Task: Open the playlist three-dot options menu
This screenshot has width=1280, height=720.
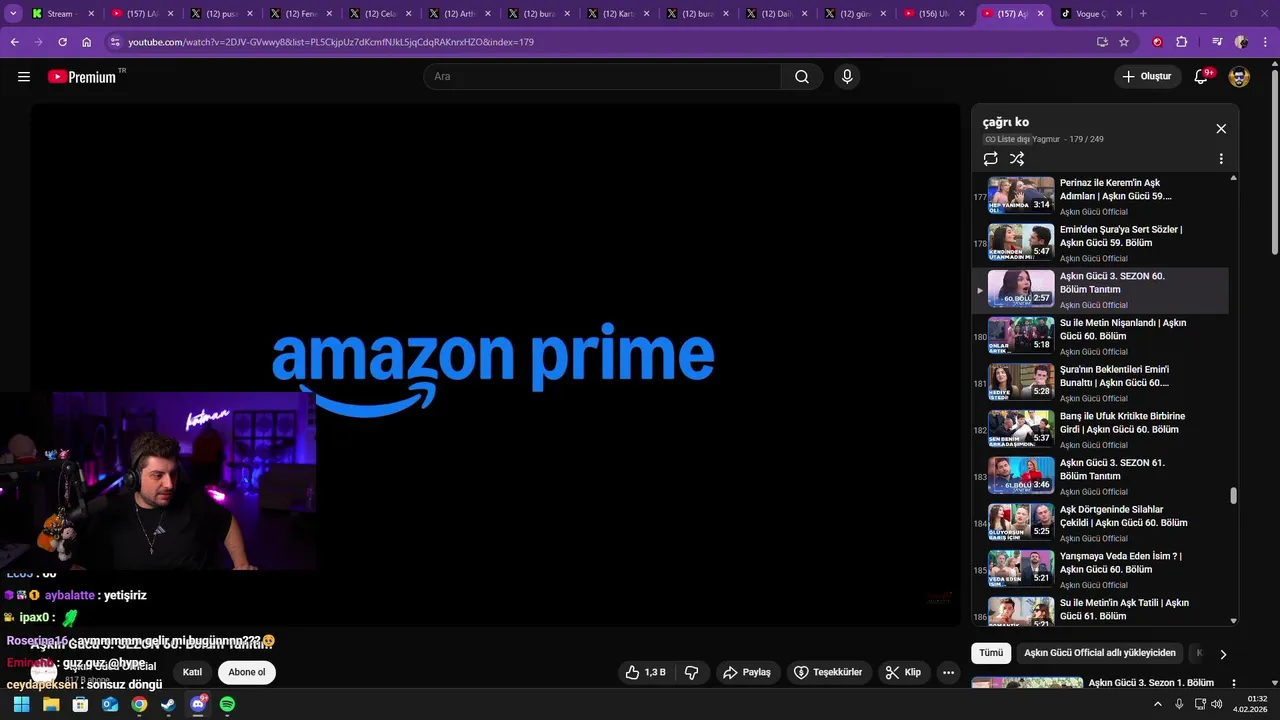Action: [x=1221, y=159]
